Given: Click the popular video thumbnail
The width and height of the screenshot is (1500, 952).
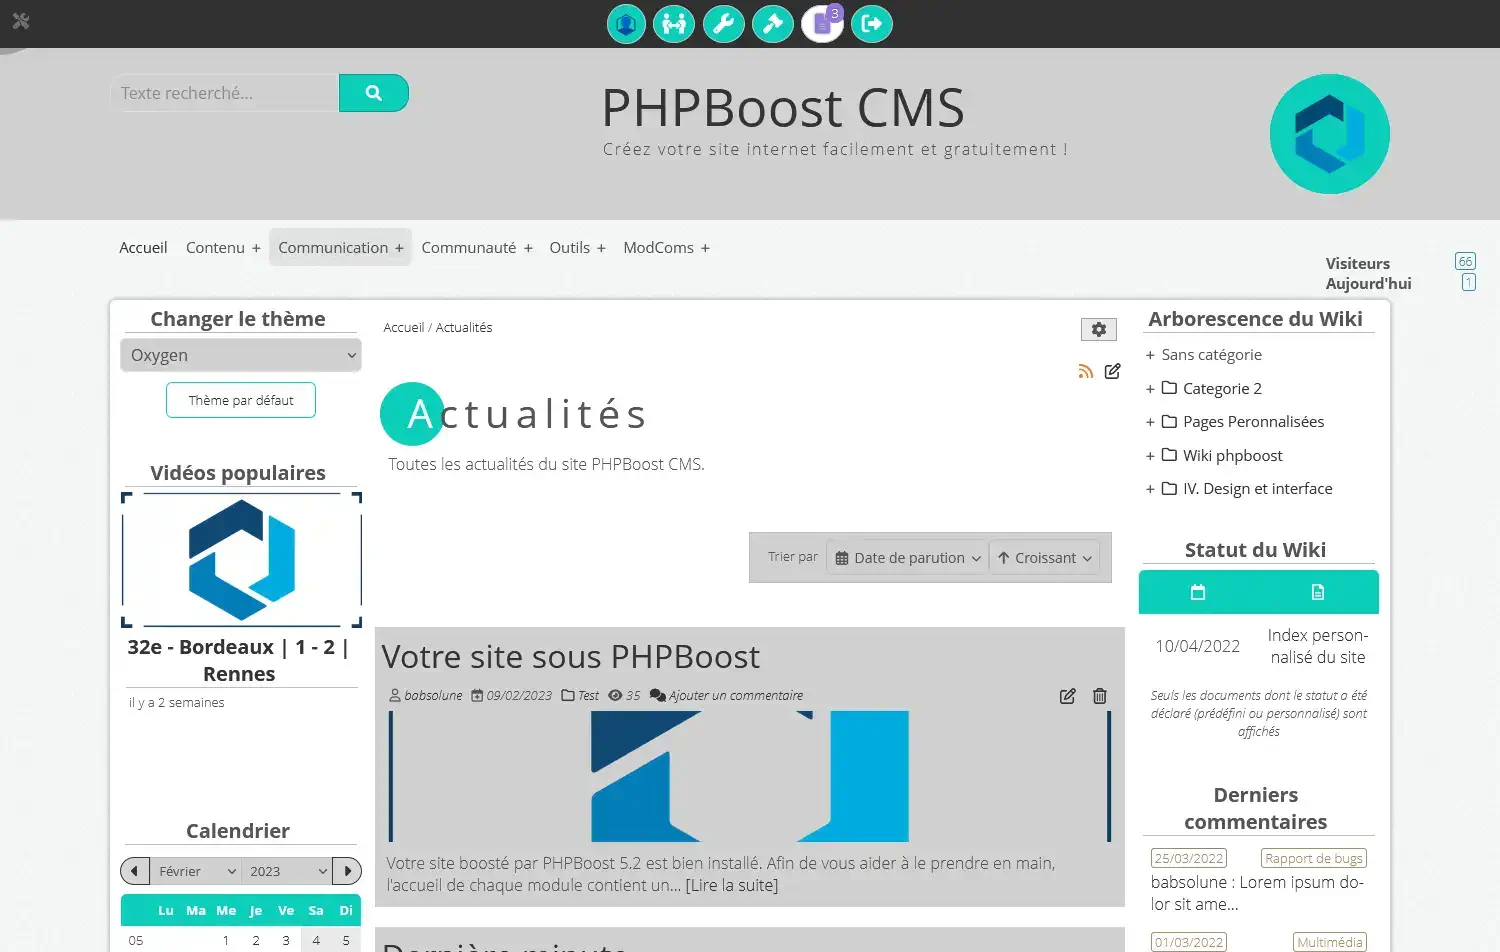Looking at the screenshot, I should pos(241,560).
